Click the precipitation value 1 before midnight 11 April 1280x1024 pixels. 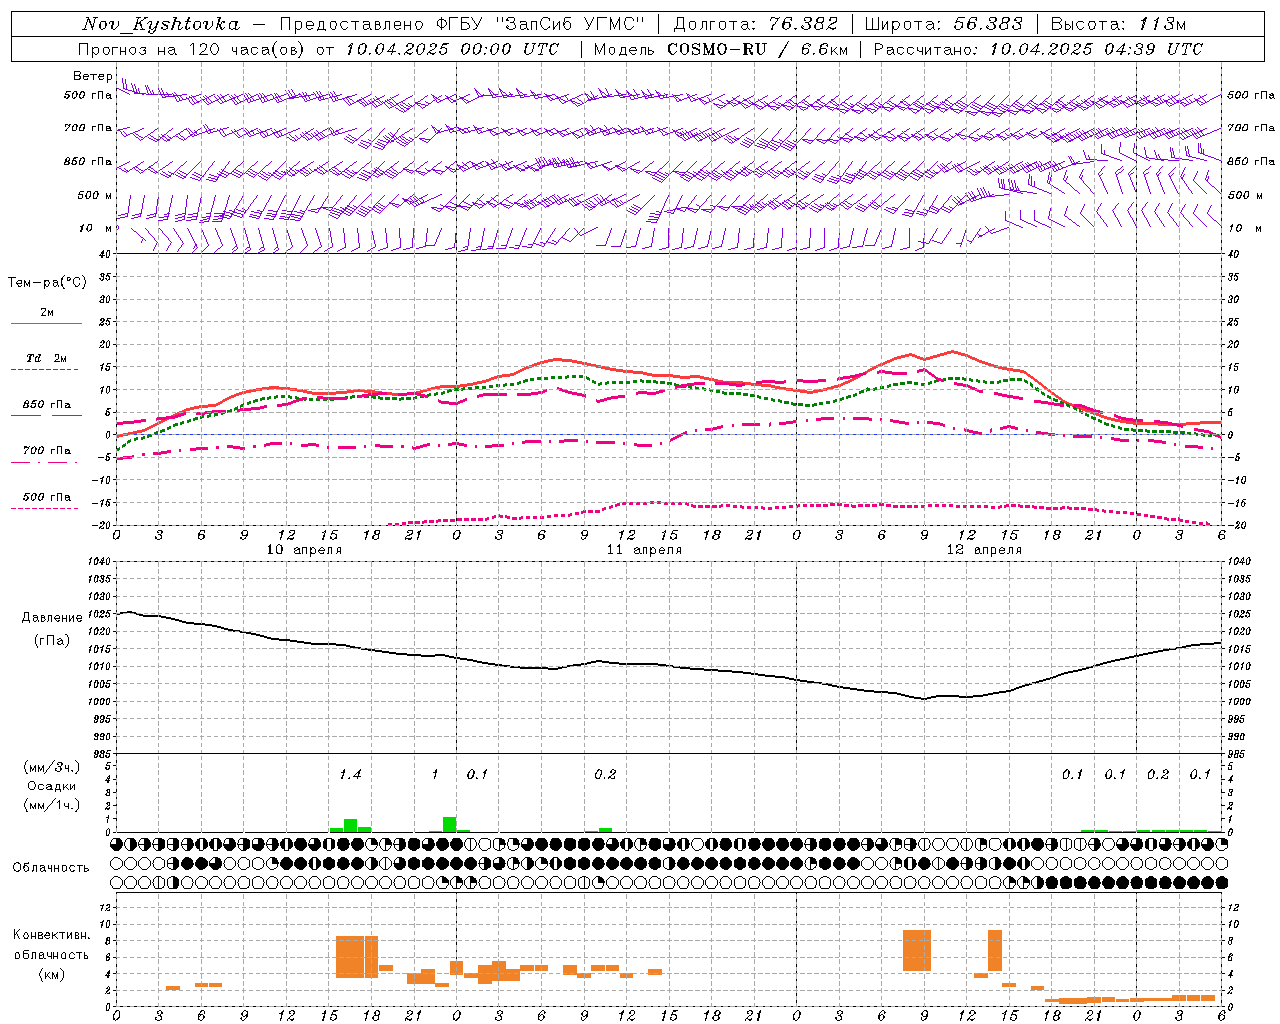[435, 774]
